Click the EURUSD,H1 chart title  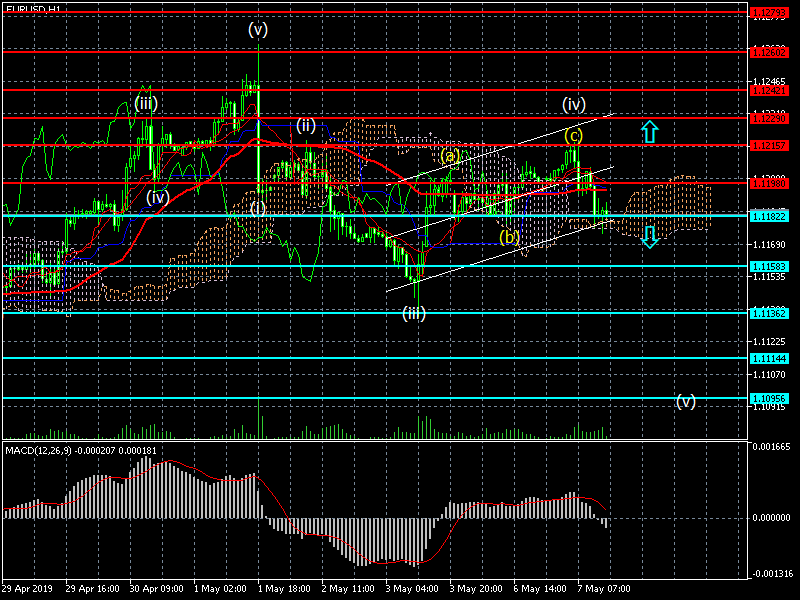[30, 8]
